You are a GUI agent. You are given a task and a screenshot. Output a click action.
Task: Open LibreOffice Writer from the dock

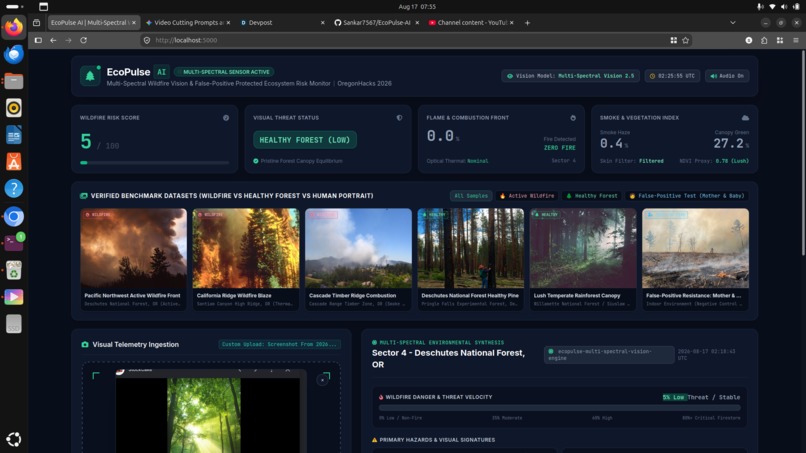[14, 135]
